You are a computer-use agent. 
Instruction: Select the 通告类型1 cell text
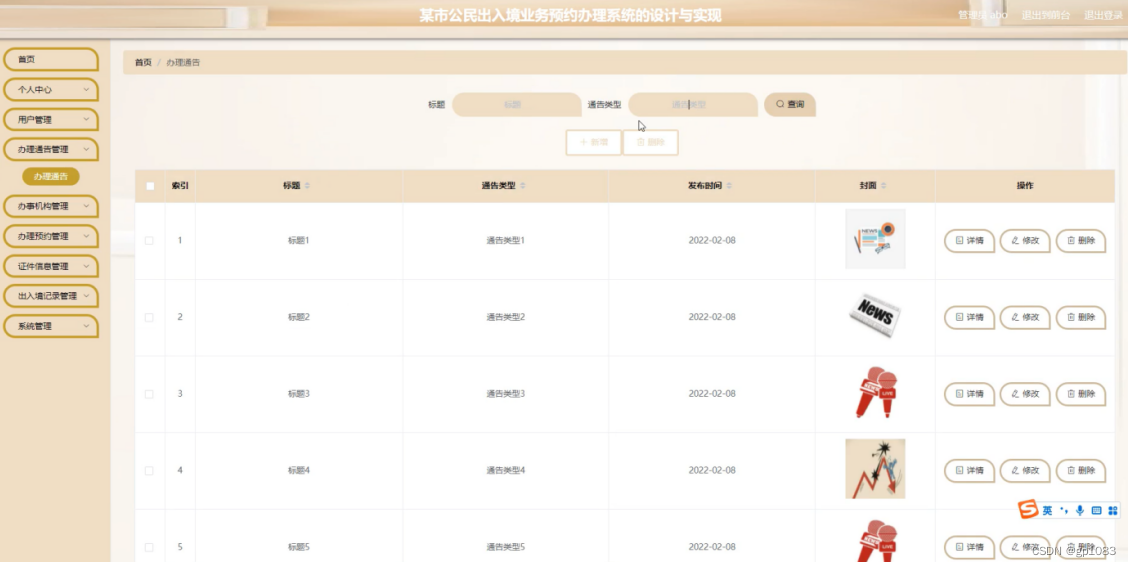coord(506,241)
